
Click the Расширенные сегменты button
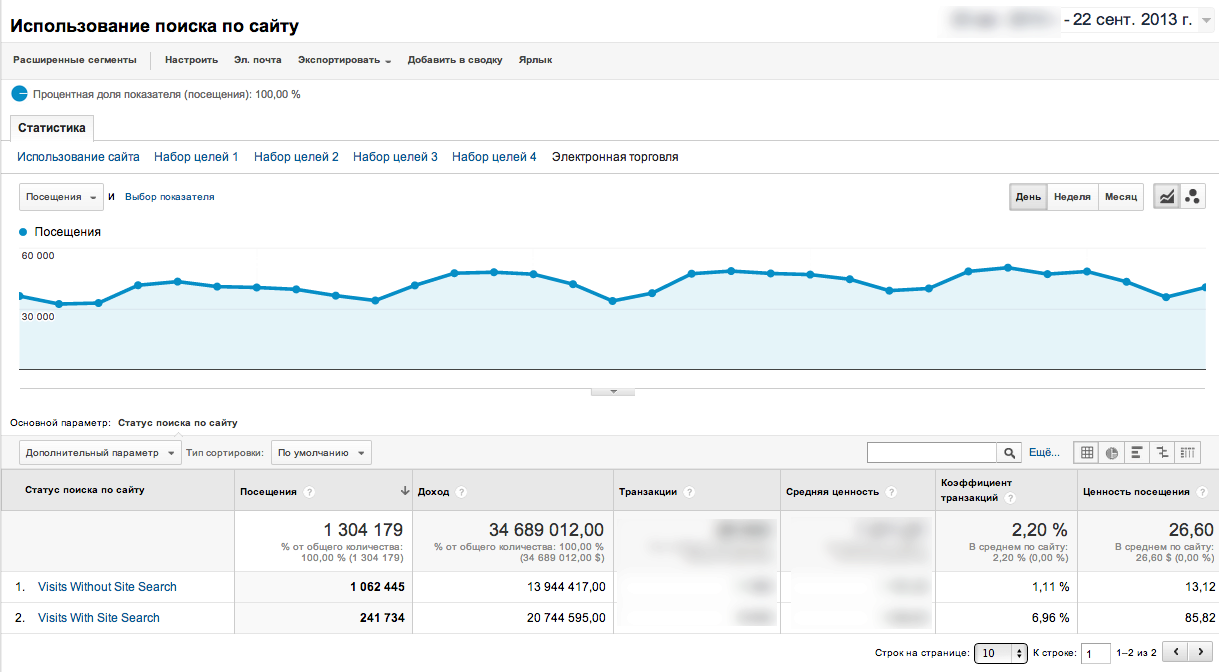coord(75,60)
